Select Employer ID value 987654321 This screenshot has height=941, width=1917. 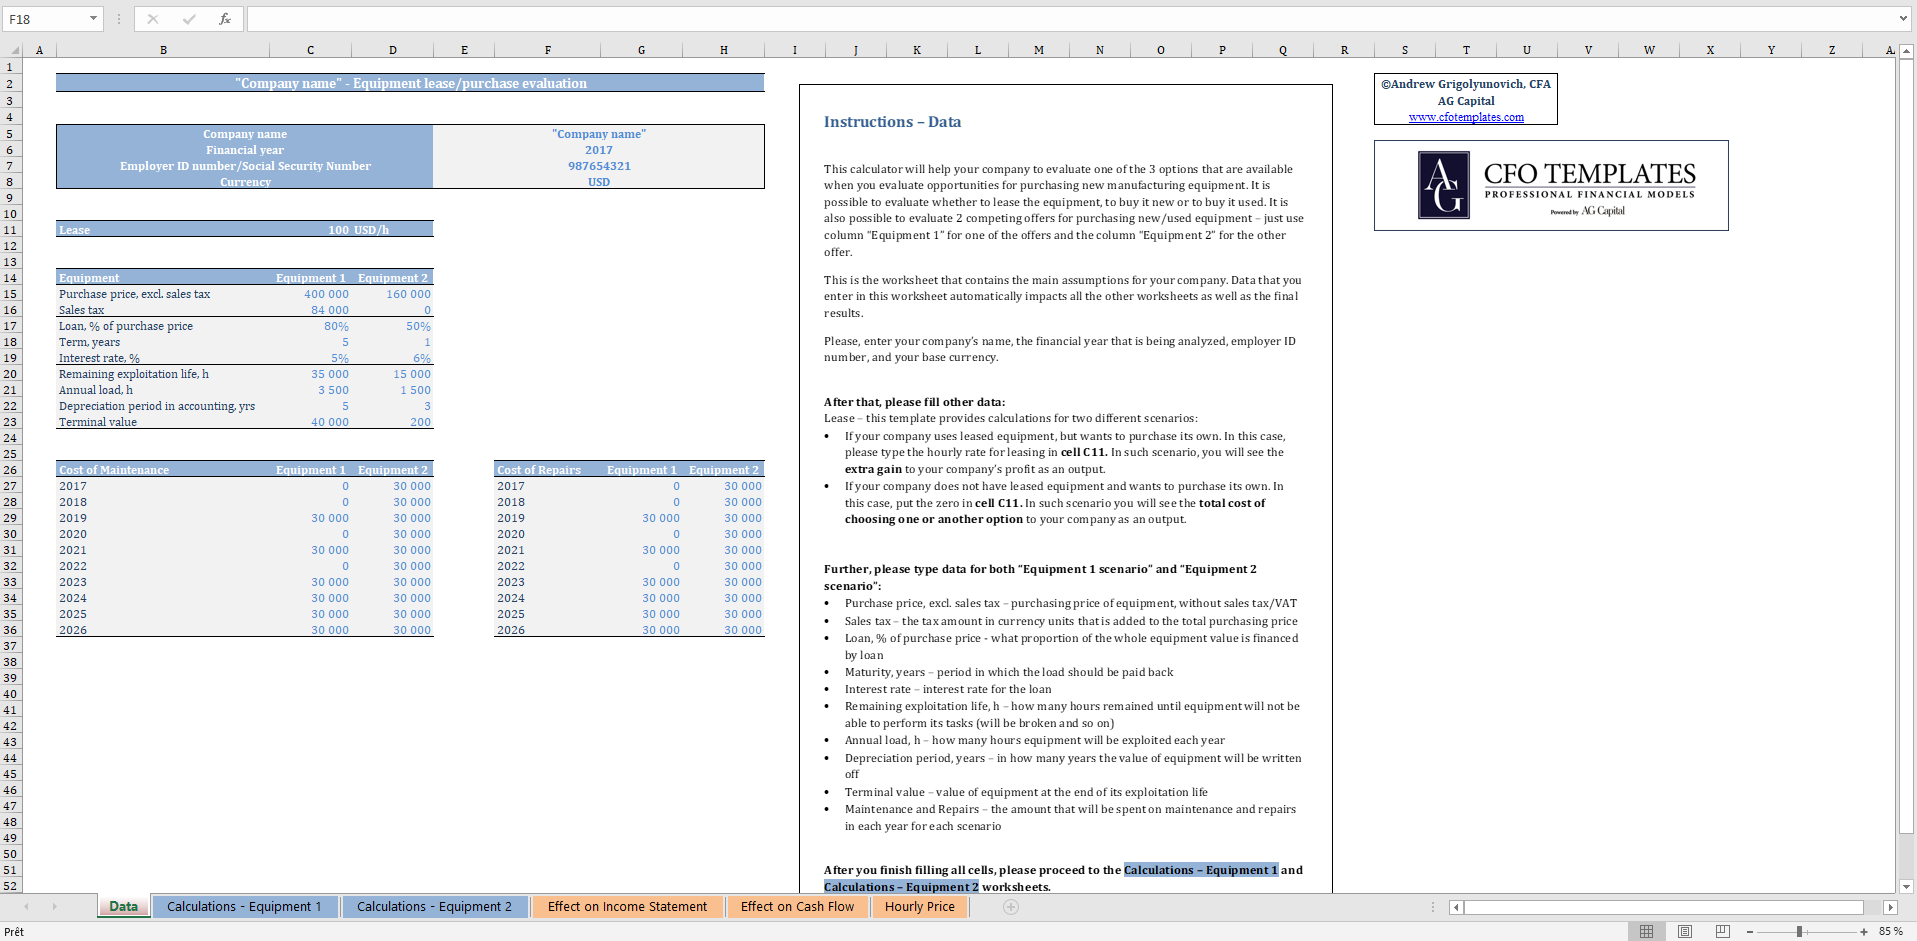(x=599, y=166)
